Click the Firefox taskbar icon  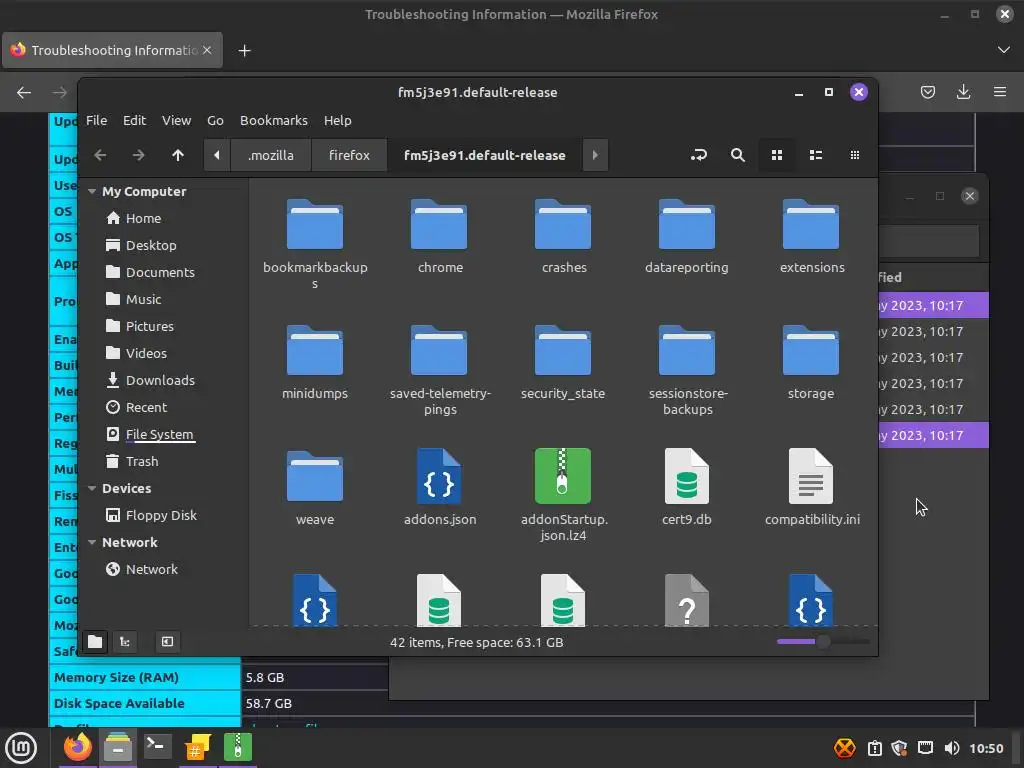coord(77,746)
